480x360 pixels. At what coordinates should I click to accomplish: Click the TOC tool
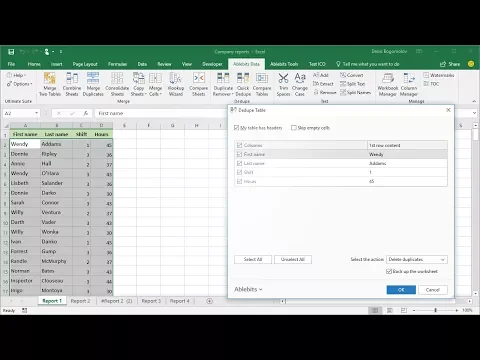tap(431, 84)
